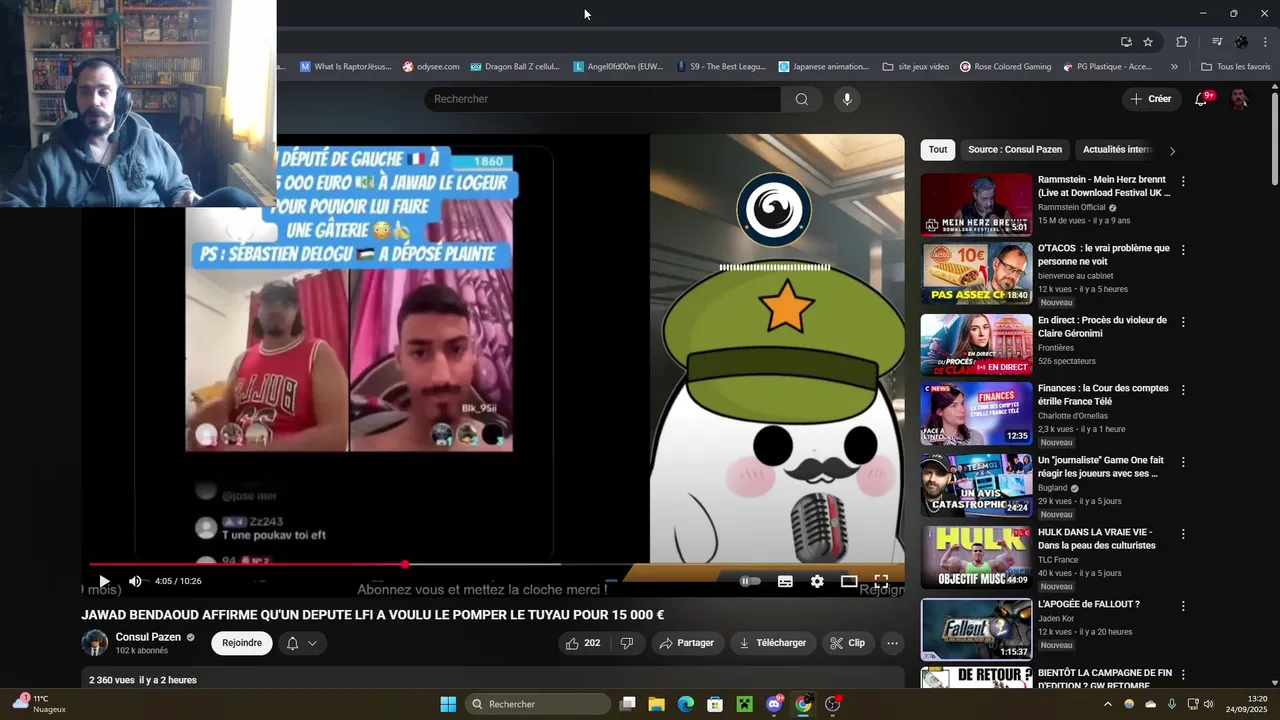Viewport: 1280px width, 720px height.
Task: Click the taskbar Rechercher search box
Action: pyautogui.click(x=539, y=704)
